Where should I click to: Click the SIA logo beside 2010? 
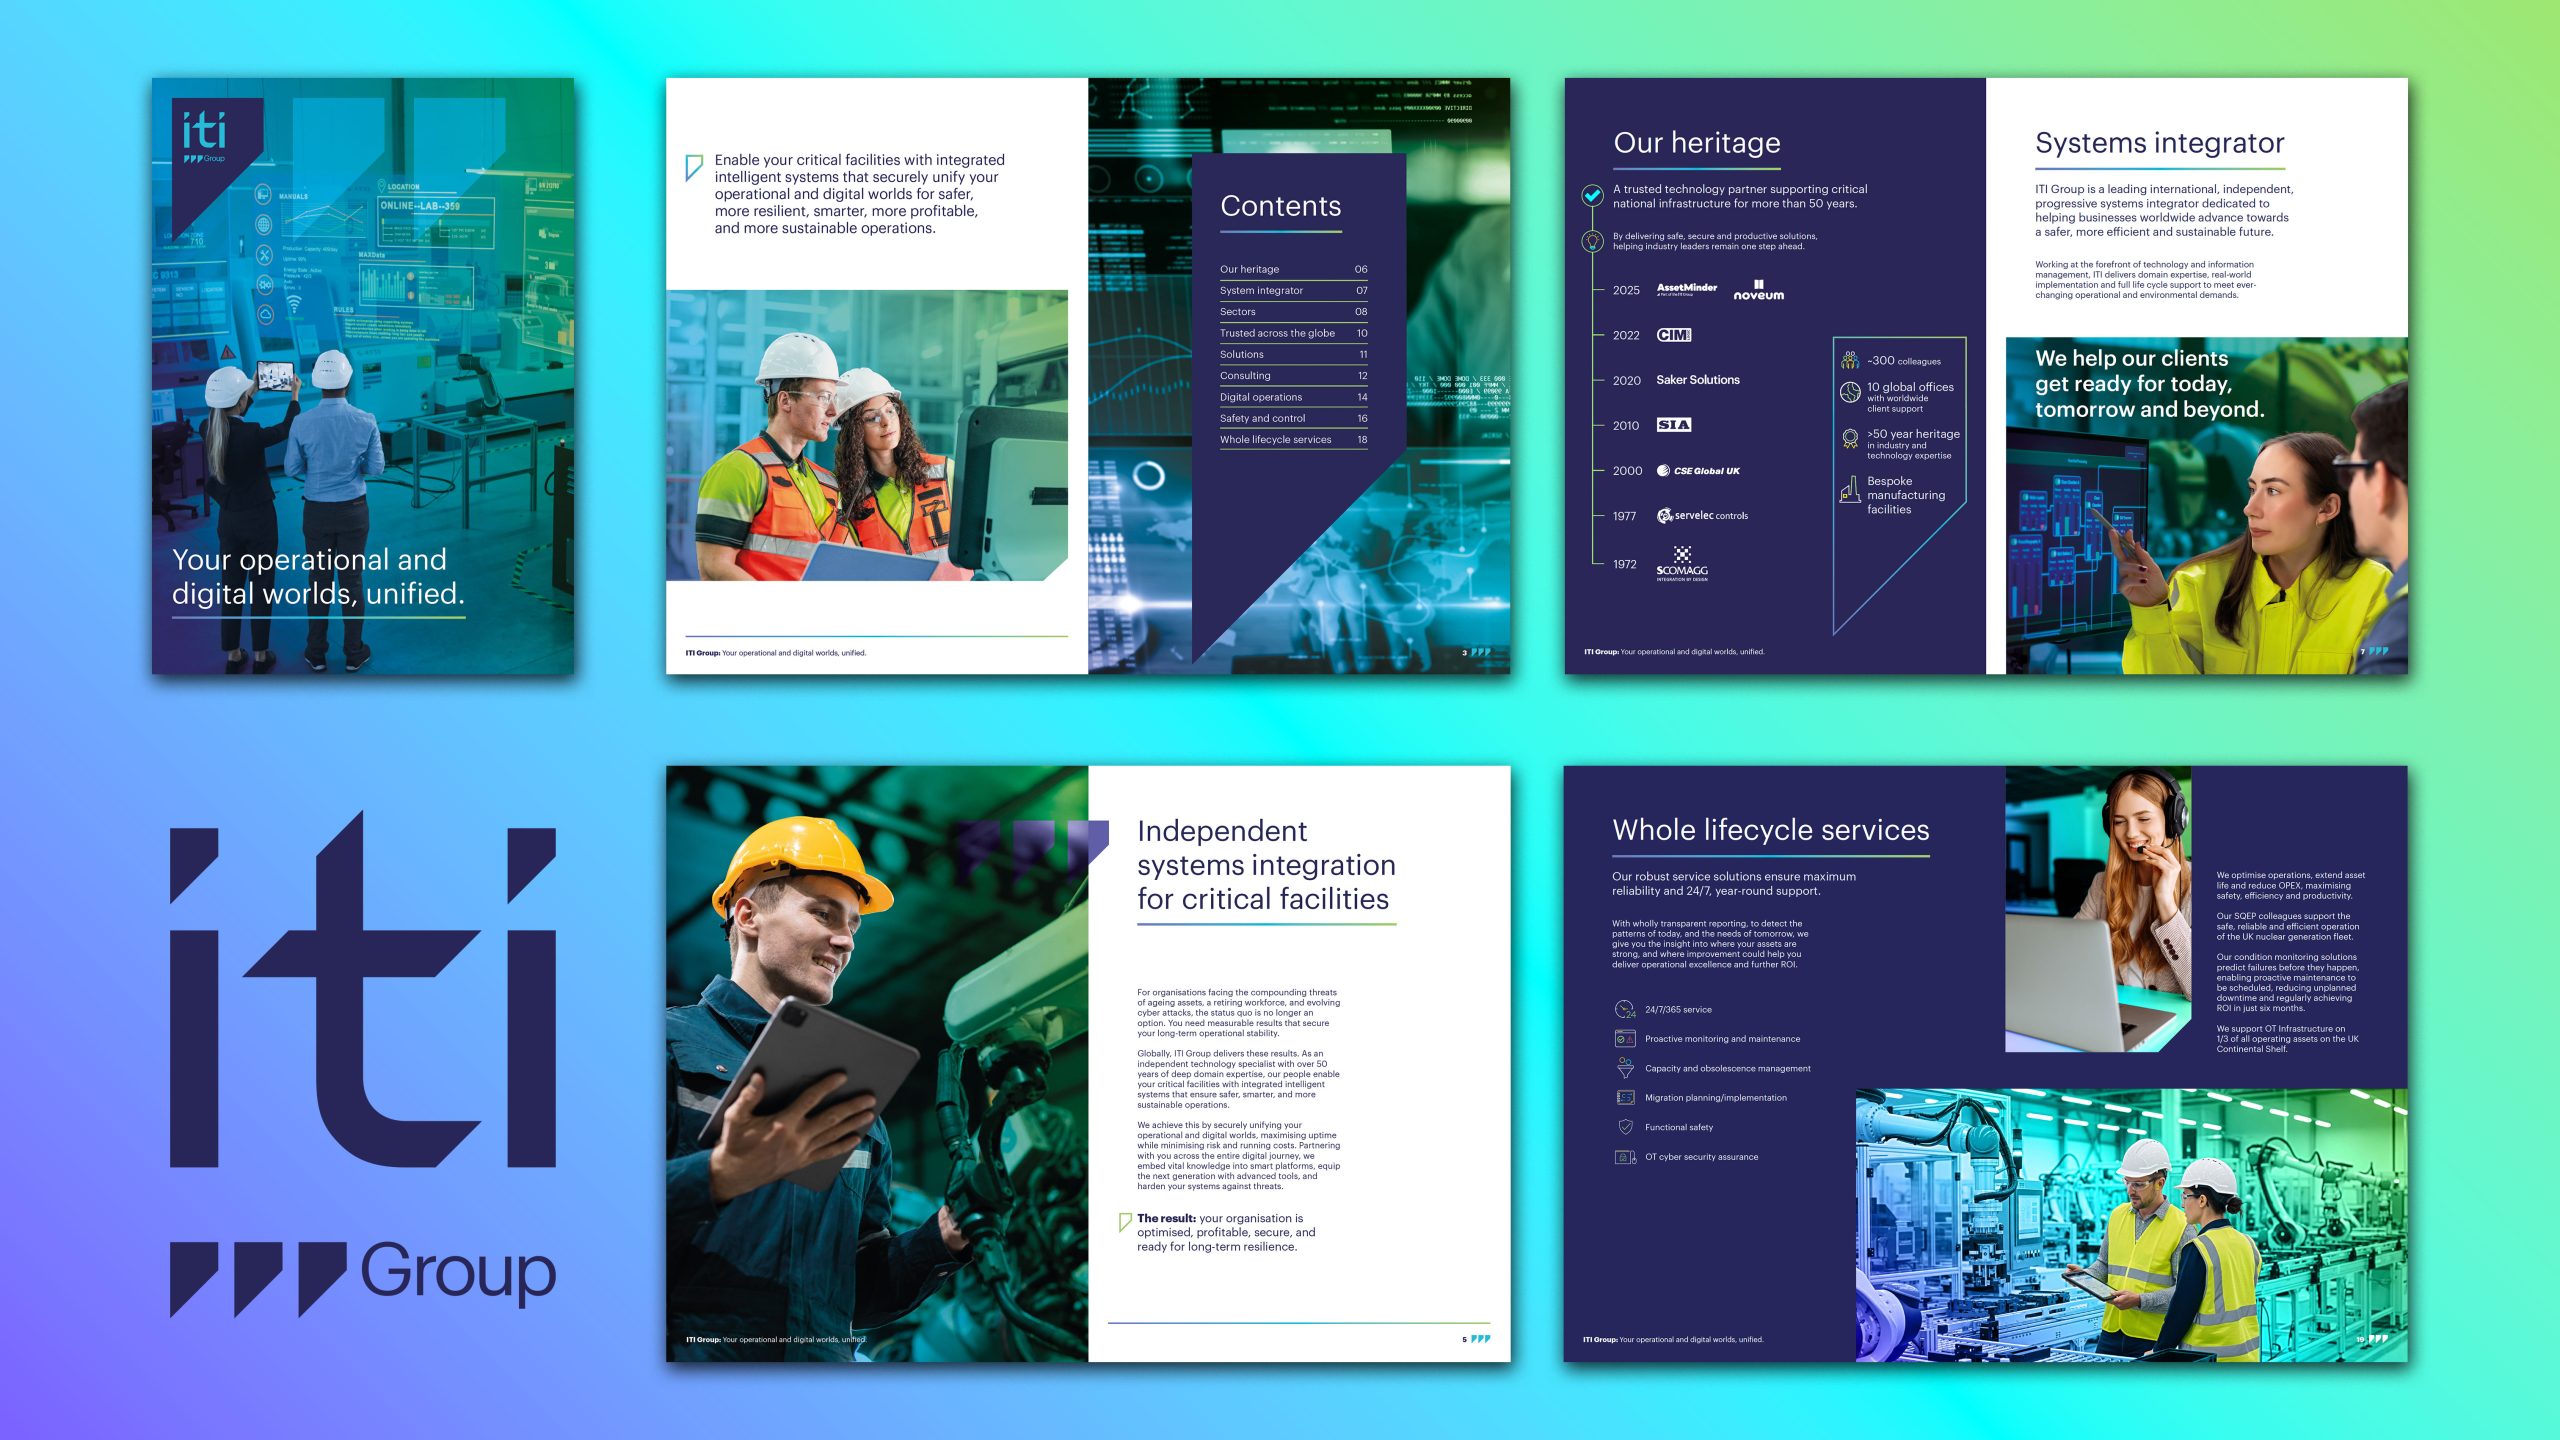pyautogui.click(x=1674, y=425)
